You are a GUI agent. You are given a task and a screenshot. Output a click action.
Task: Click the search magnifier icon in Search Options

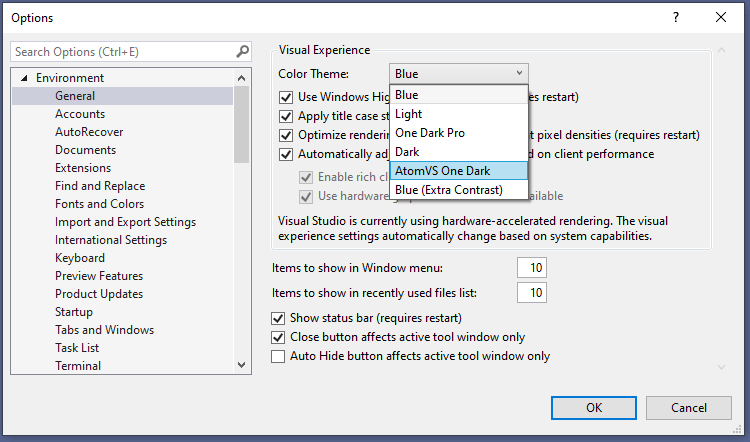coord(242,51)
